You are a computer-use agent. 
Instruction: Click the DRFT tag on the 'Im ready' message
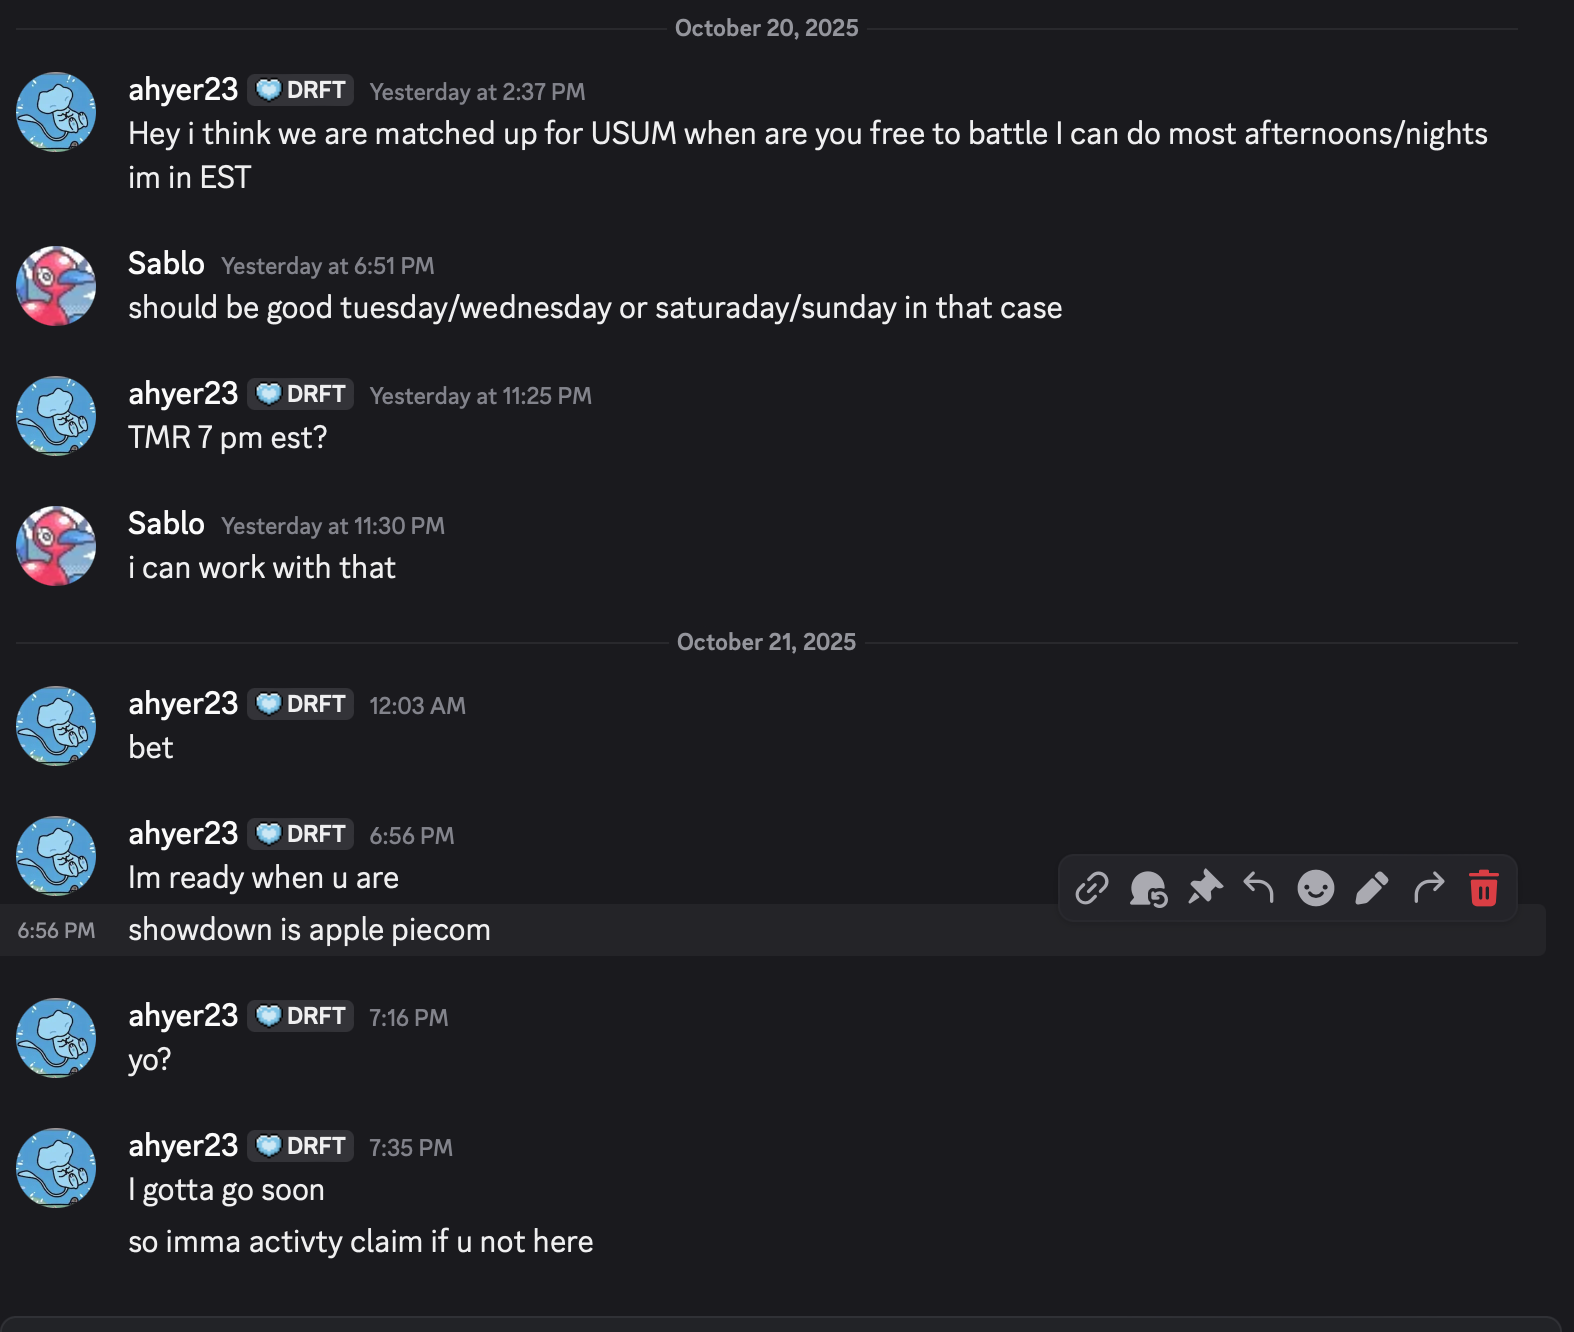pos(301,834)
